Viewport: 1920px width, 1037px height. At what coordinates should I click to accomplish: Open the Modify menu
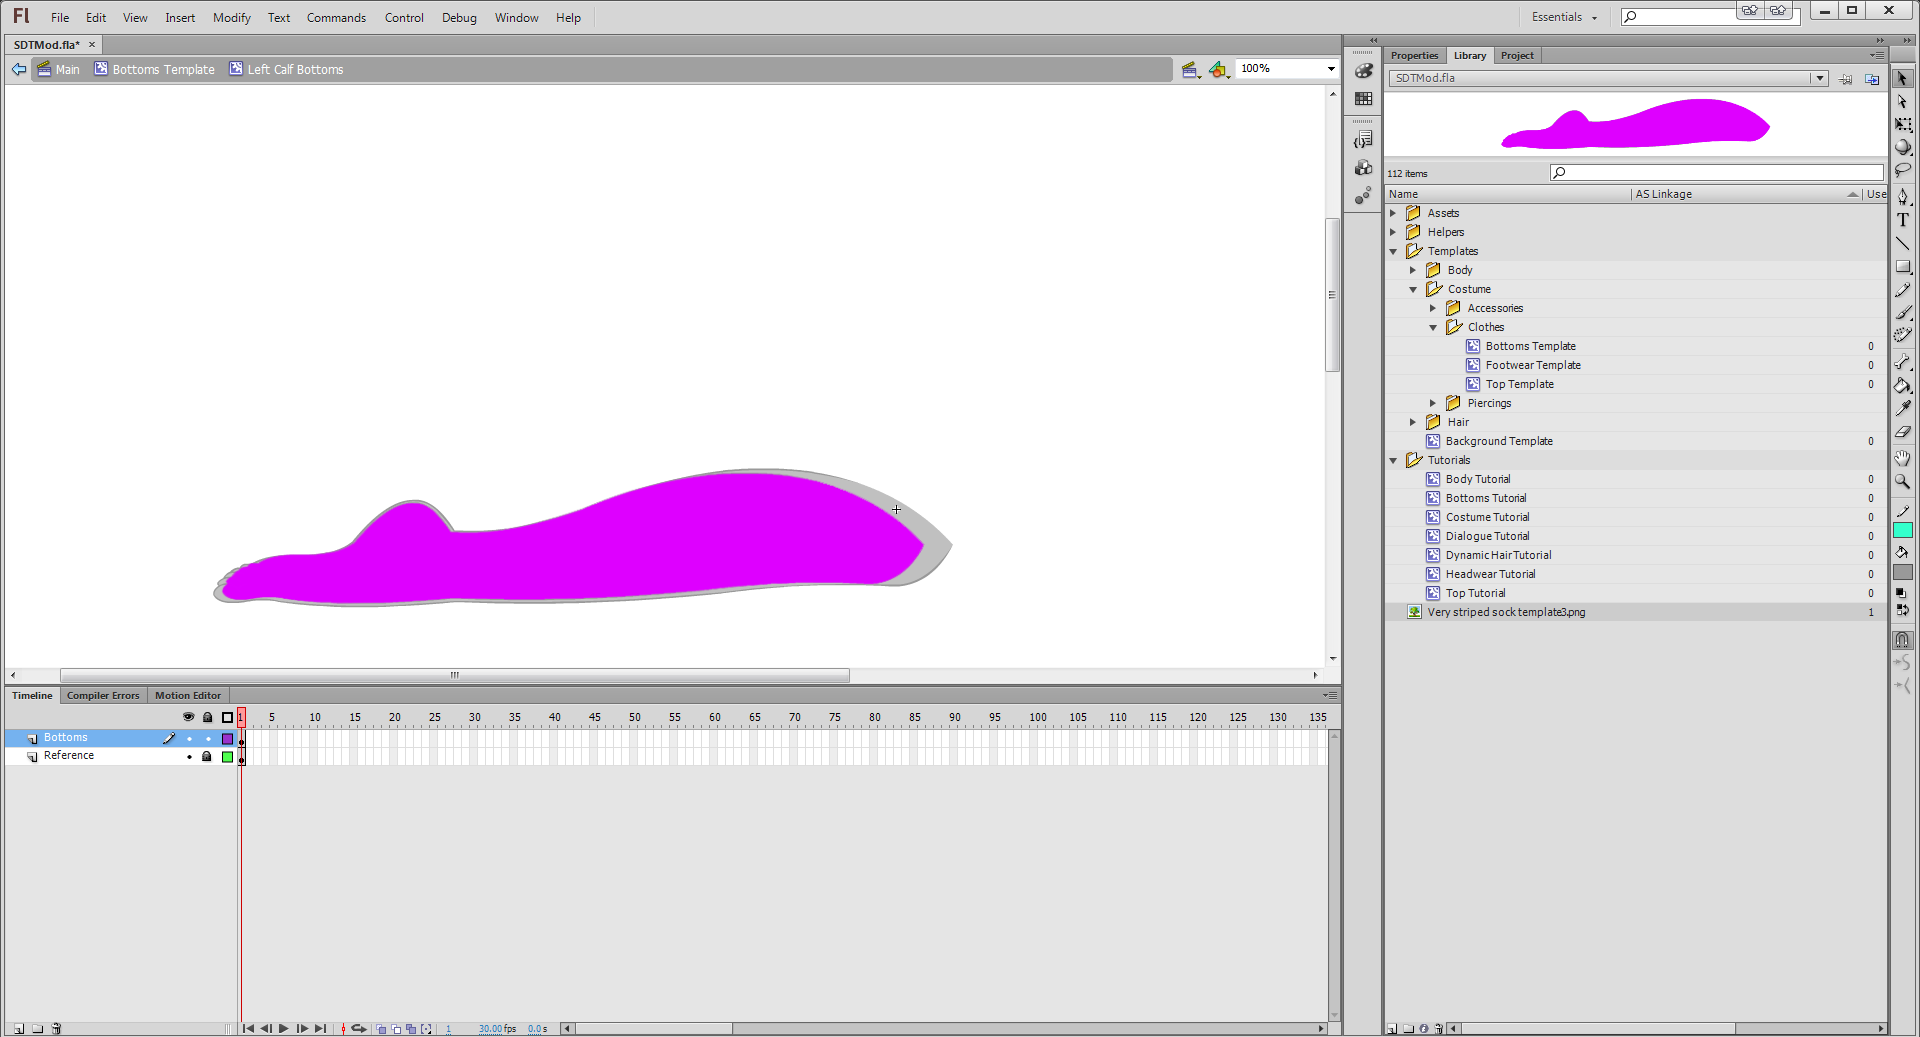pos(231,18)
